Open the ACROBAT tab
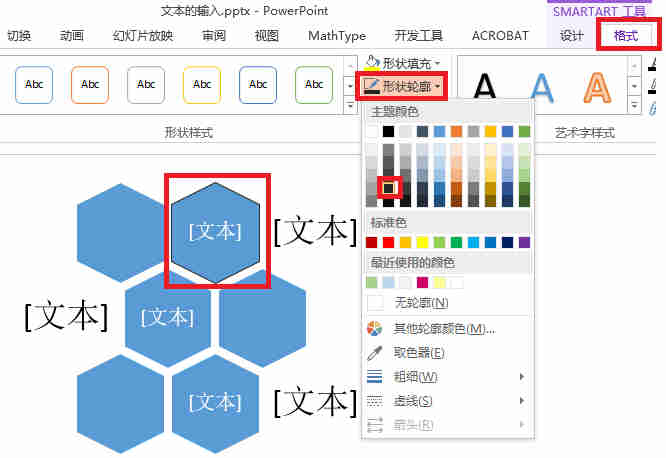This screenshot has width=666, height=458. (x=500, y=36)
